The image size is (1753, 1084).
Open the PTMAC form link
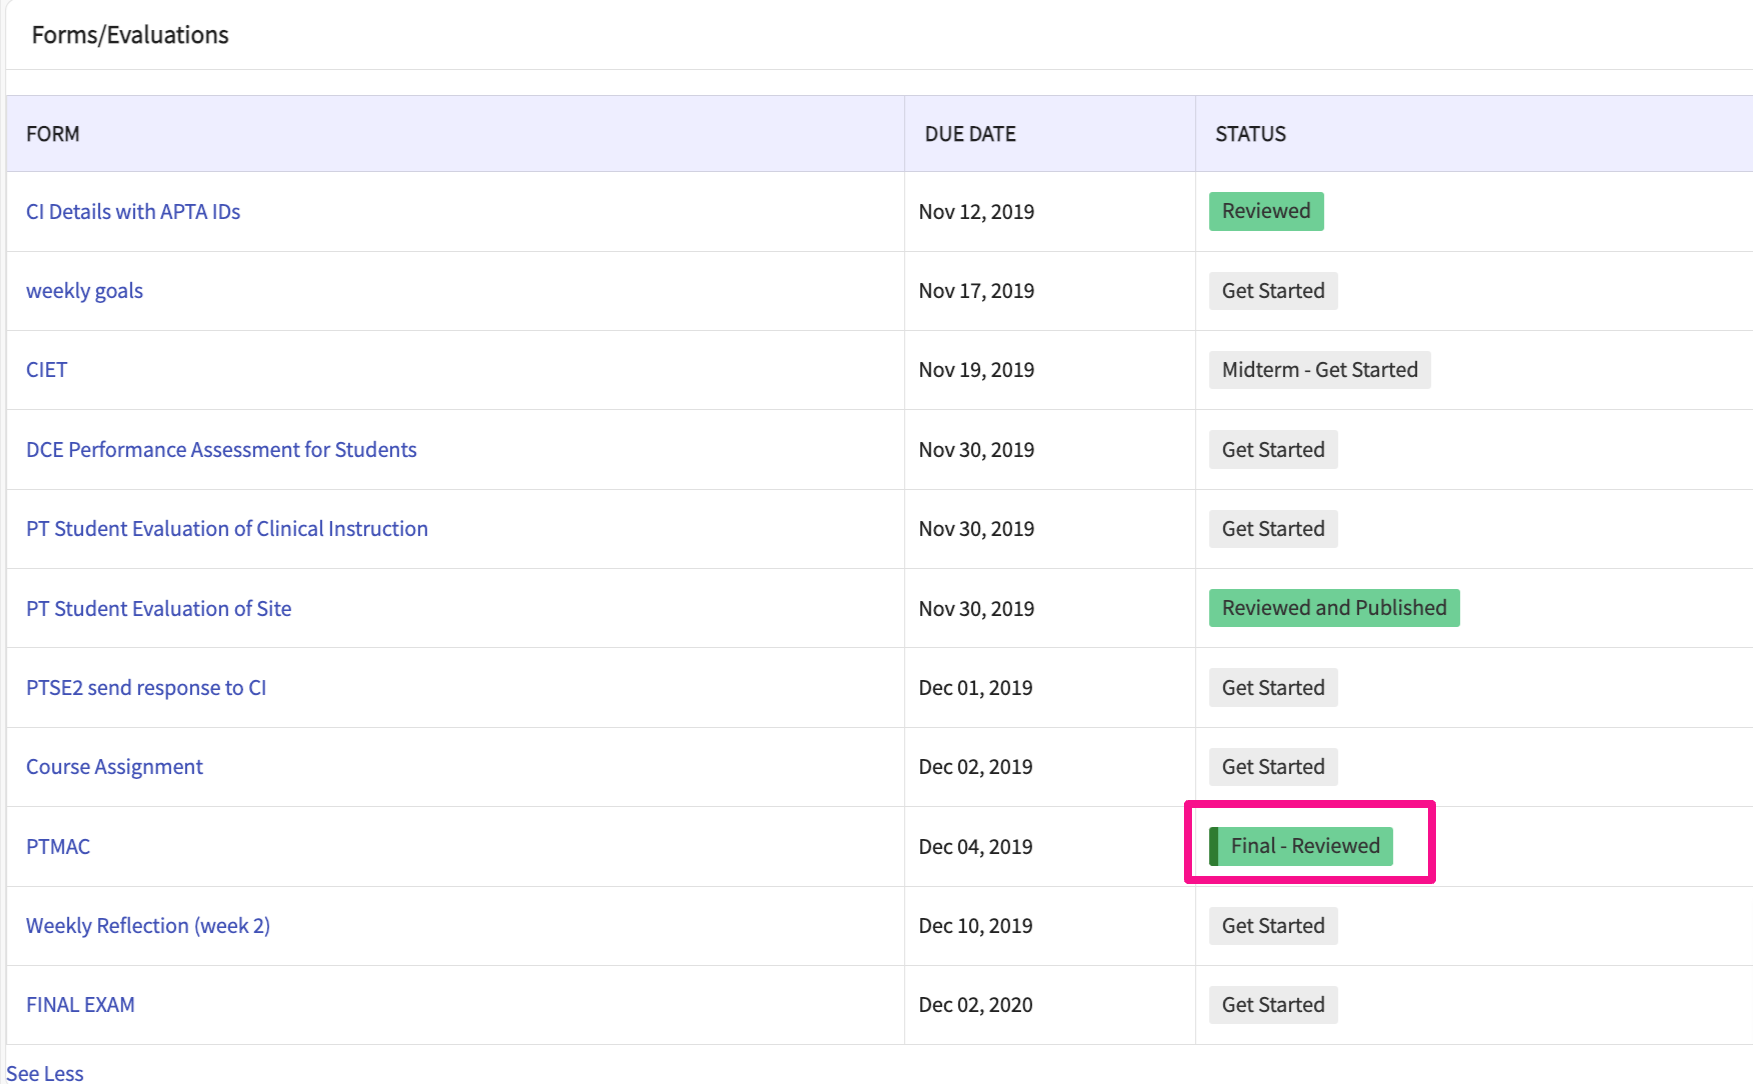coord(58,847)
